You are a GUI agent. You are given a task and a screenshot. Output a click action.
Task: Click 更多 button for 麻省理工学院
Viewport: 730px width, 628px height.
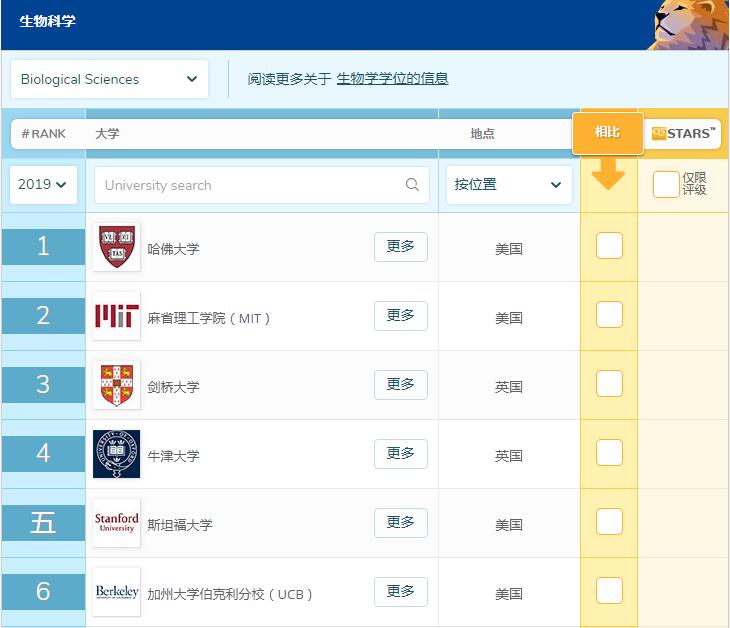point(400,316)
